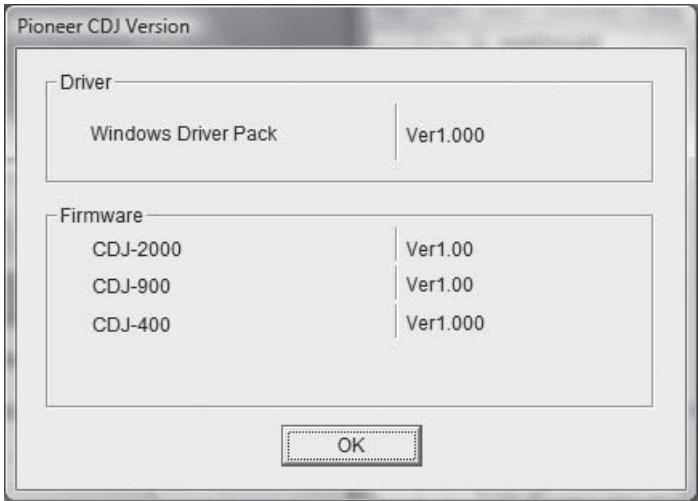Click the OK button
This screenshot has height=501, width=698.
(x=351, y=445)
